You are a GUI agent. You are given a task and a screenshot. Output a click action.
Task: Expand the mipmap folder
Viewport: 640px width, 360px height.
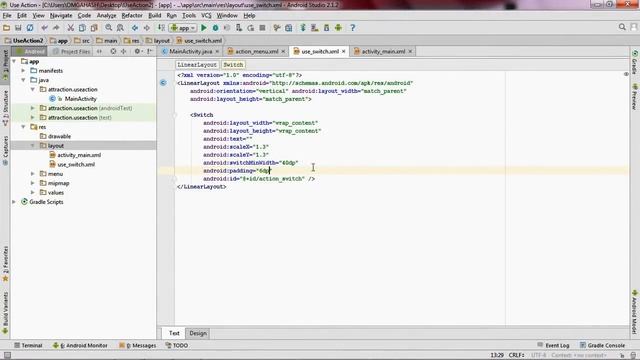click(x=33, y=183)
